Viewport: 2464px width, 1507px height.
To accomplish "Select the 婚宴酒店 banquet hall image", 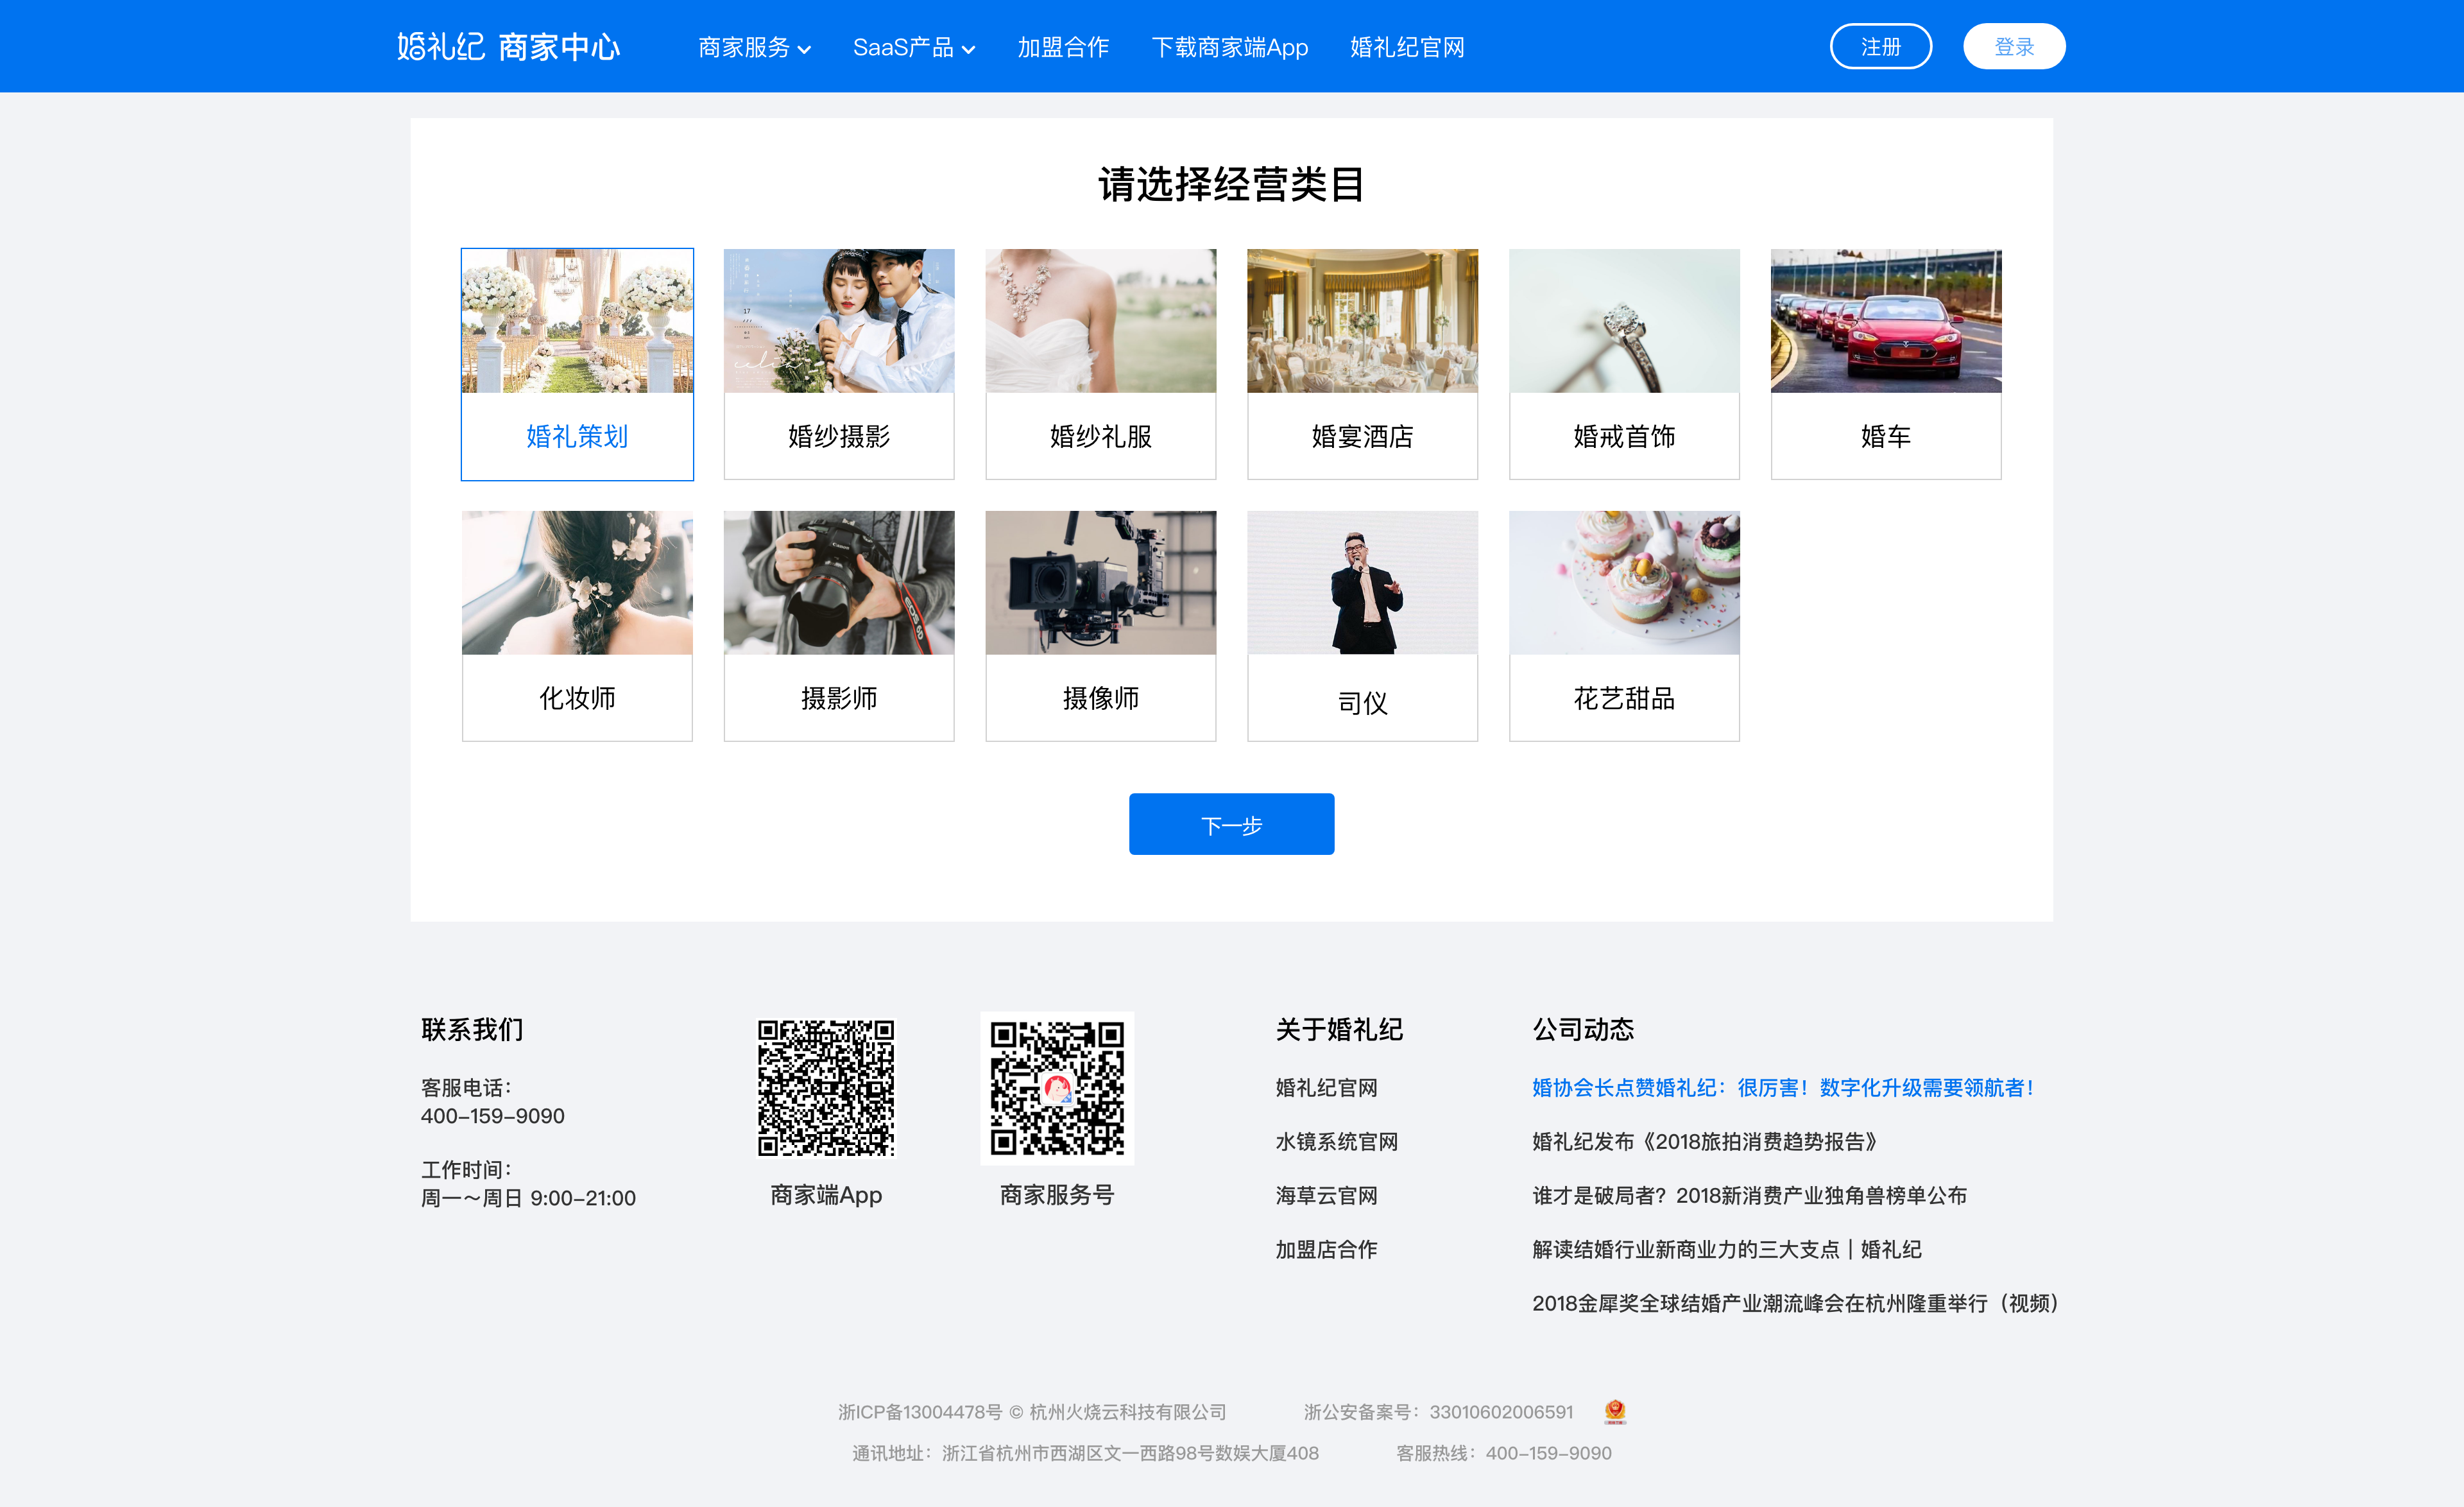I will (1362, 322).
